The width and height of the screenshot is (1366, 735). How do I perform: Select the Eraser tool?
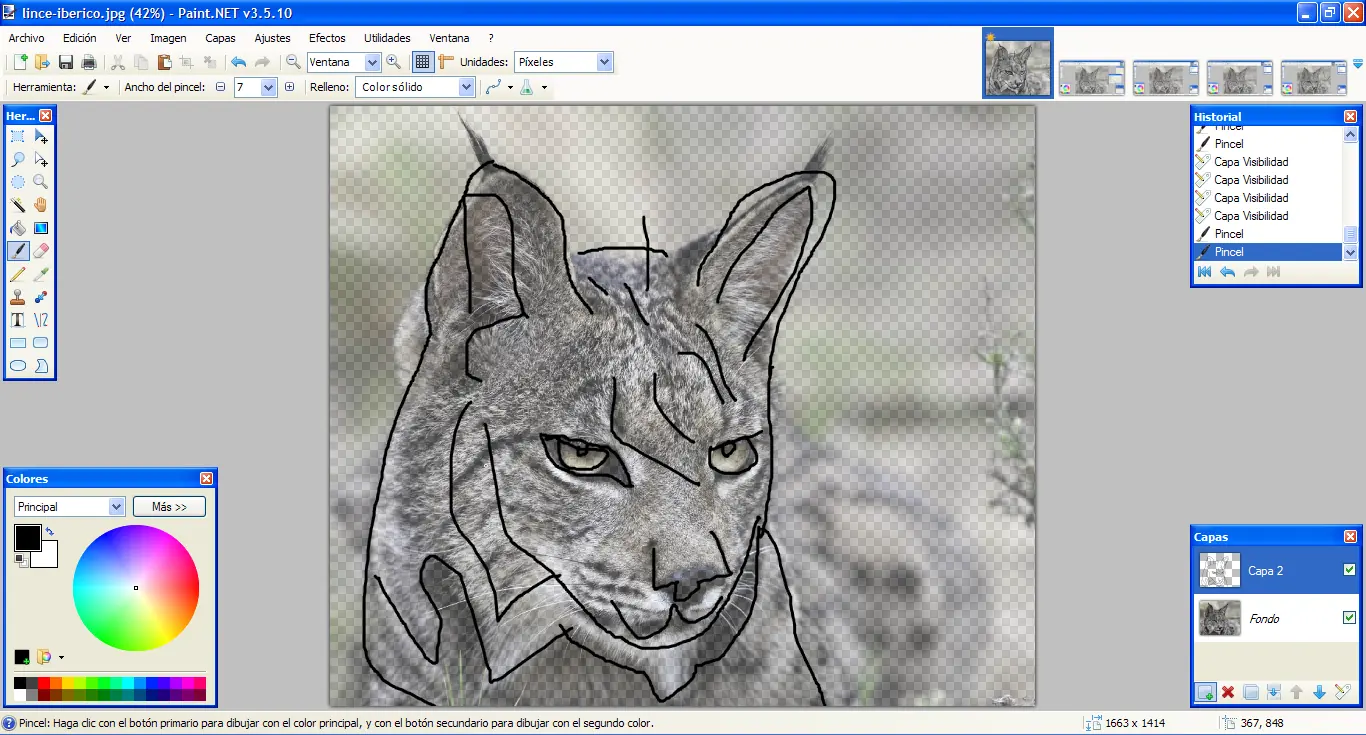pyautogui.click(x=41, y=251)
